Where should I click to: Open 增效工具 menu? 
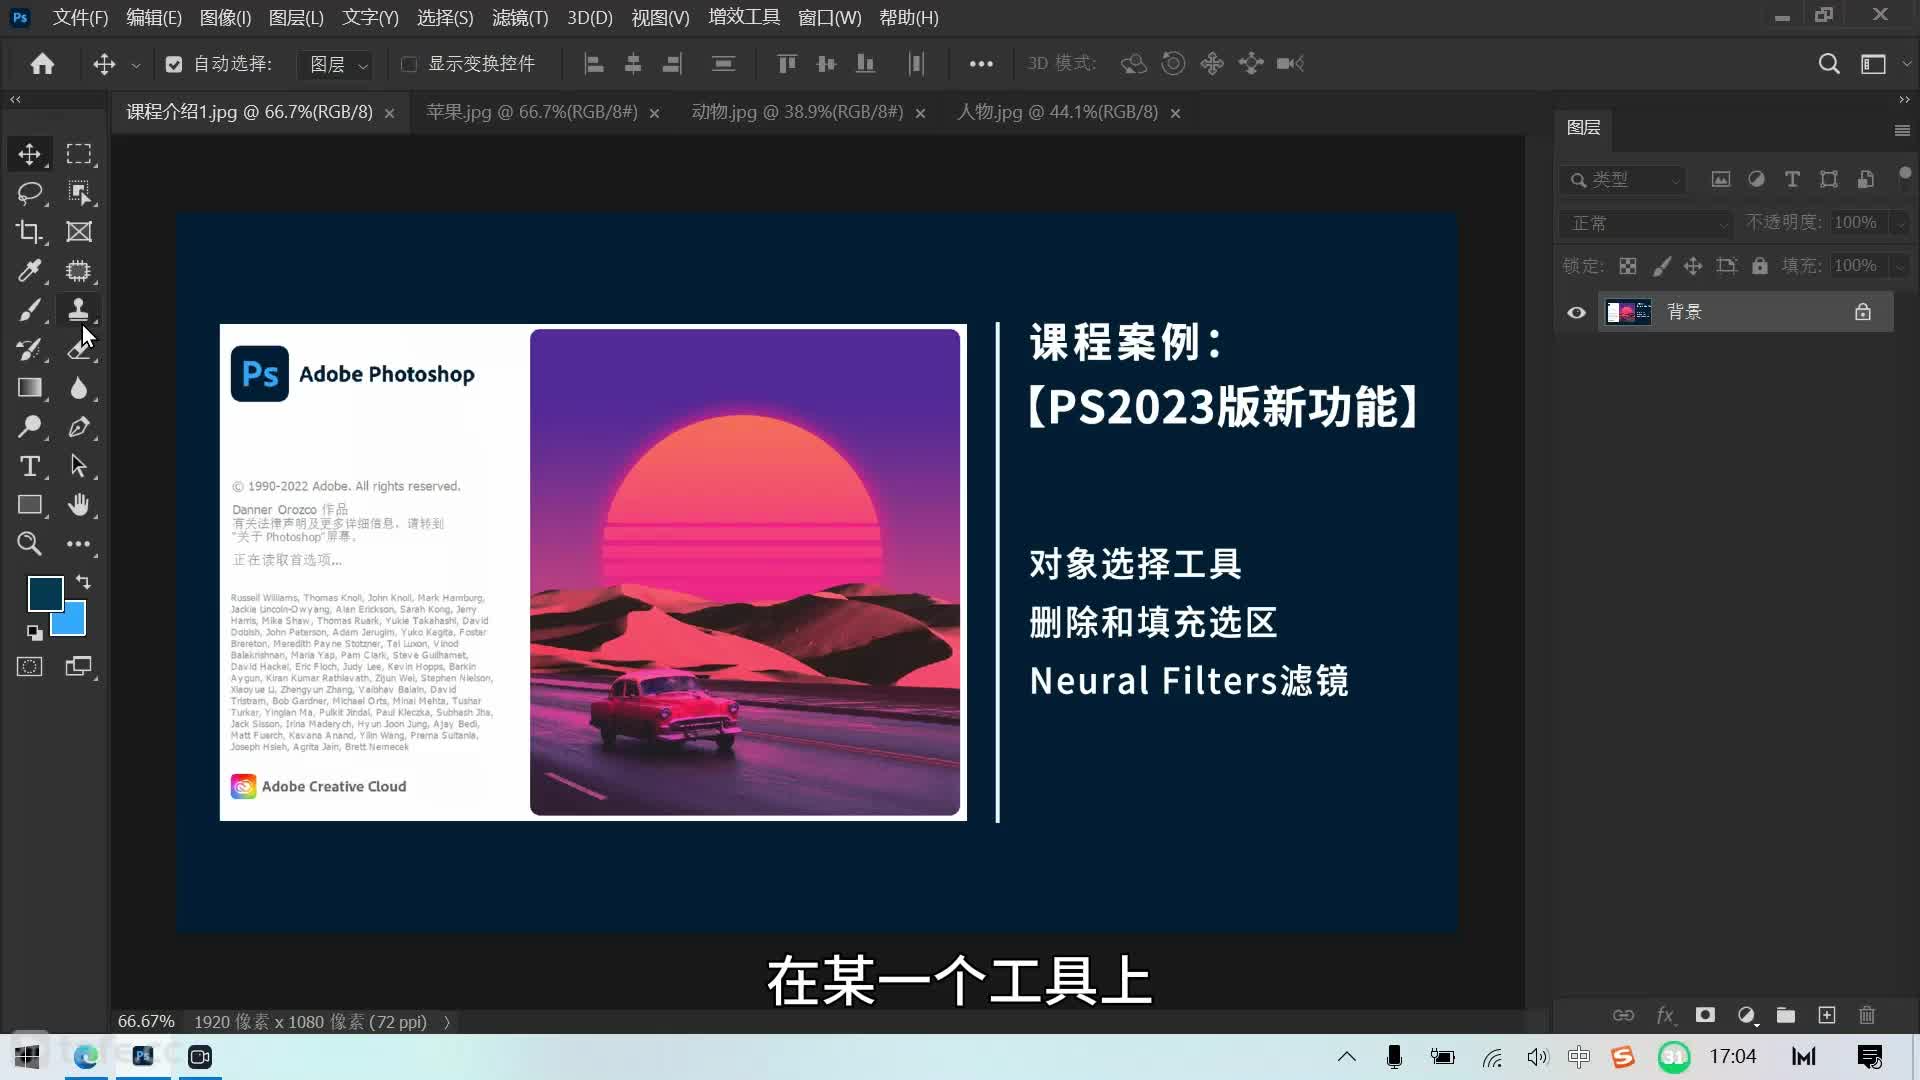tap(744, 18)
